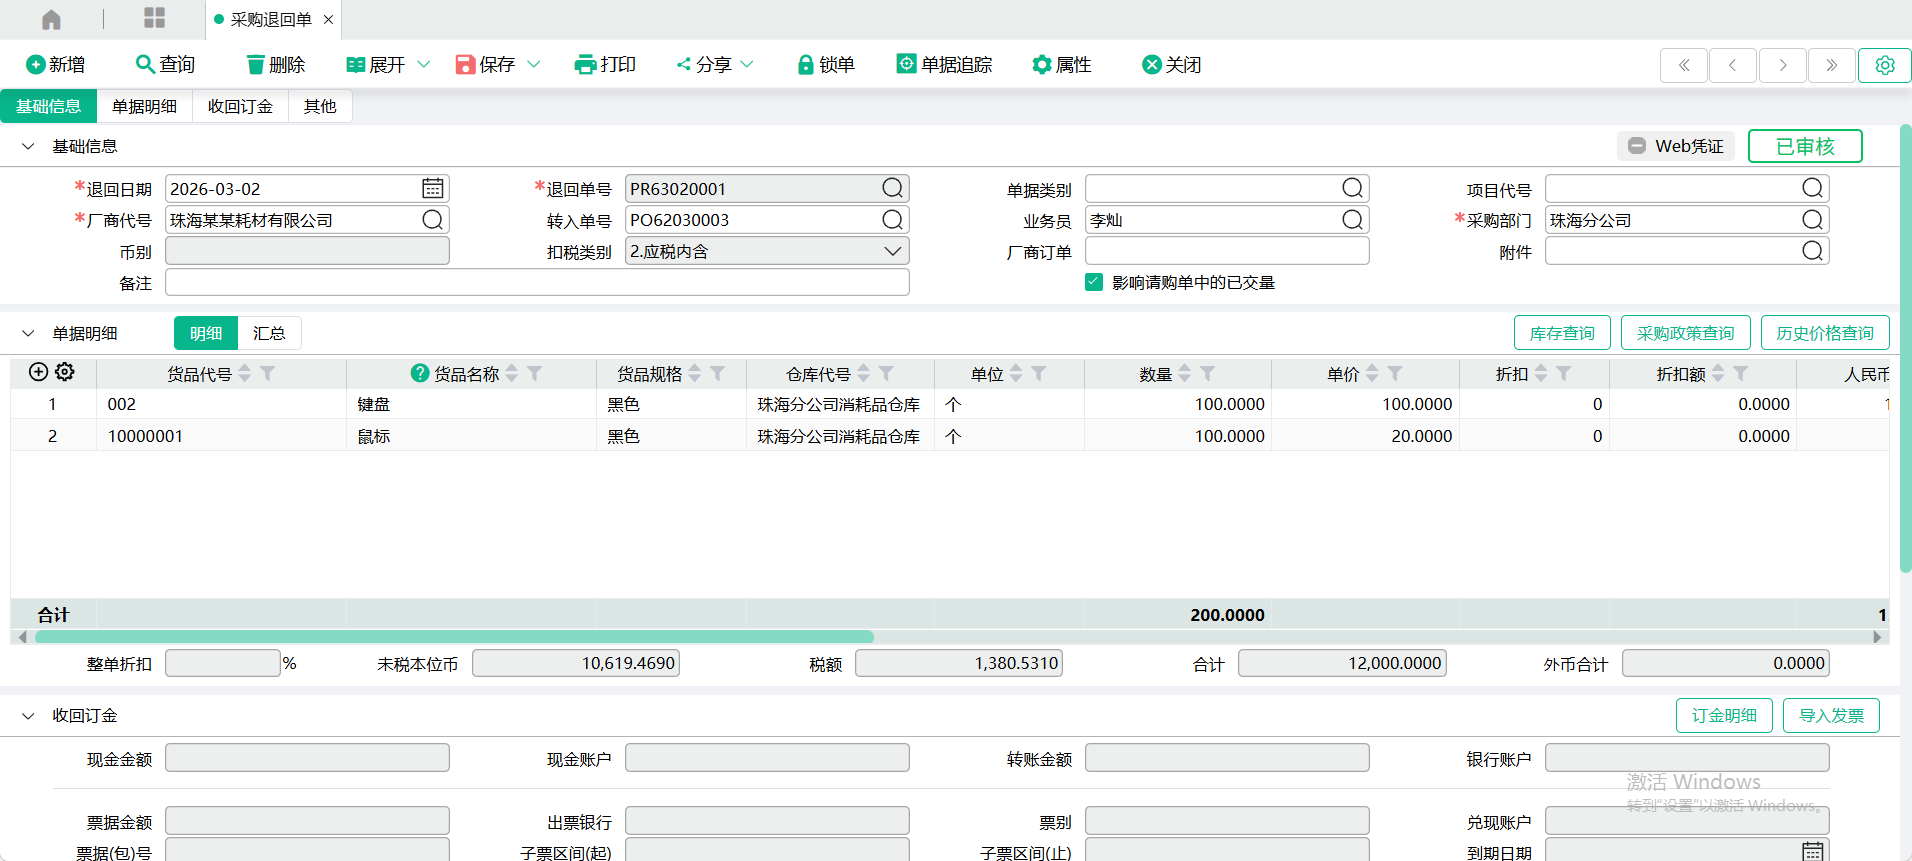Open 单据追踪 document tracking
1912x861 pixels.
[944, 65]
